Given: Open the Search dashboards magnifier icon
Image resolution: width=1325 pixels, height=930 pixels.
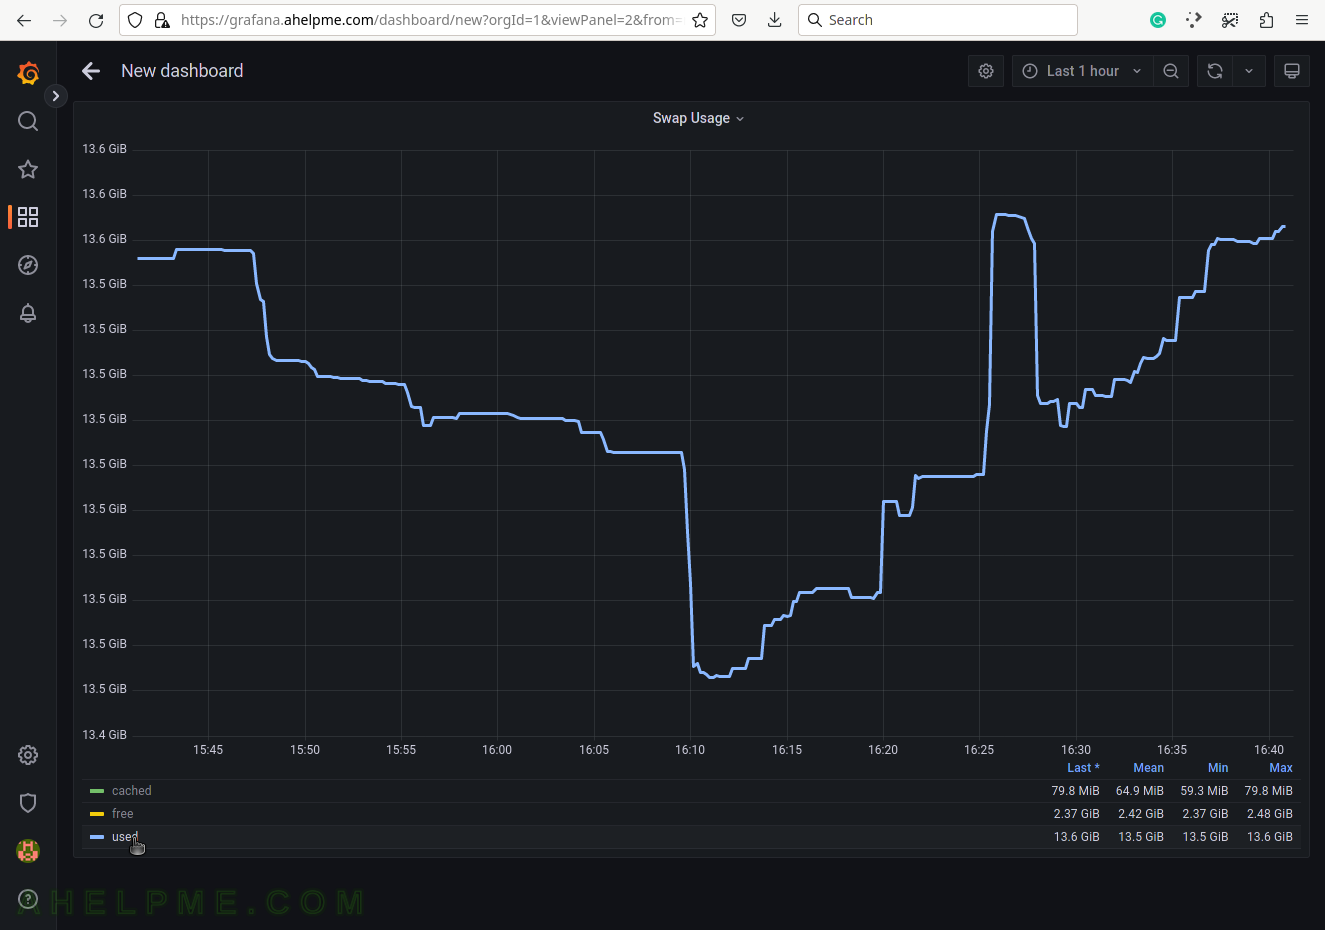Looking at the screenshot, I should [x=28, y=121].
